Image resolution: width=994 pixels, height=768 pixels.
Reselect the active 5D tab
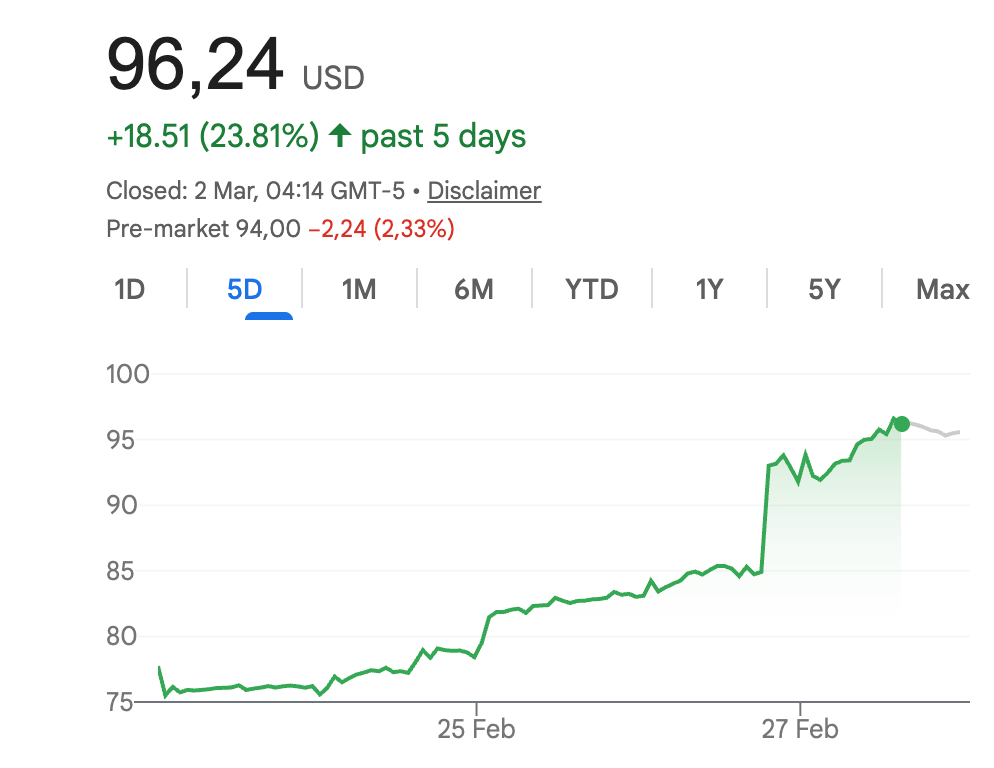pyautogui.click(x=243, y=289)
